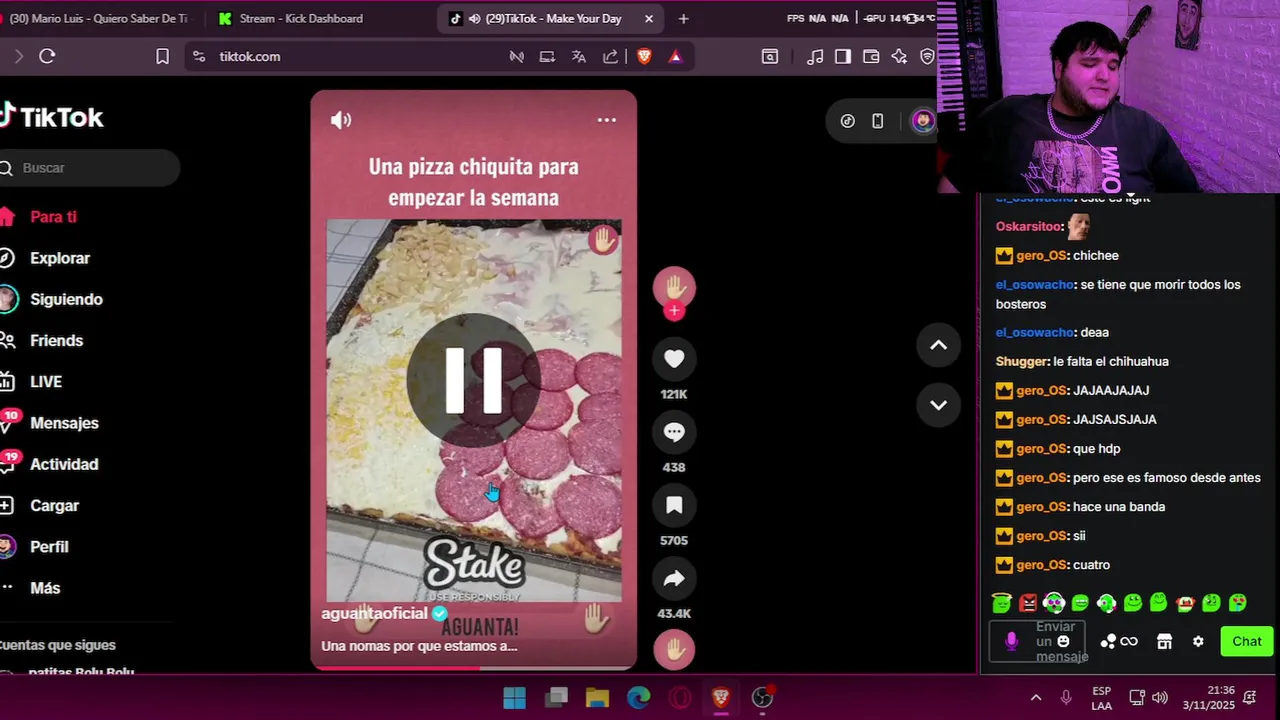Share the video using the arrow icon
Viewport: 1280px width, 720px height.
674,578
